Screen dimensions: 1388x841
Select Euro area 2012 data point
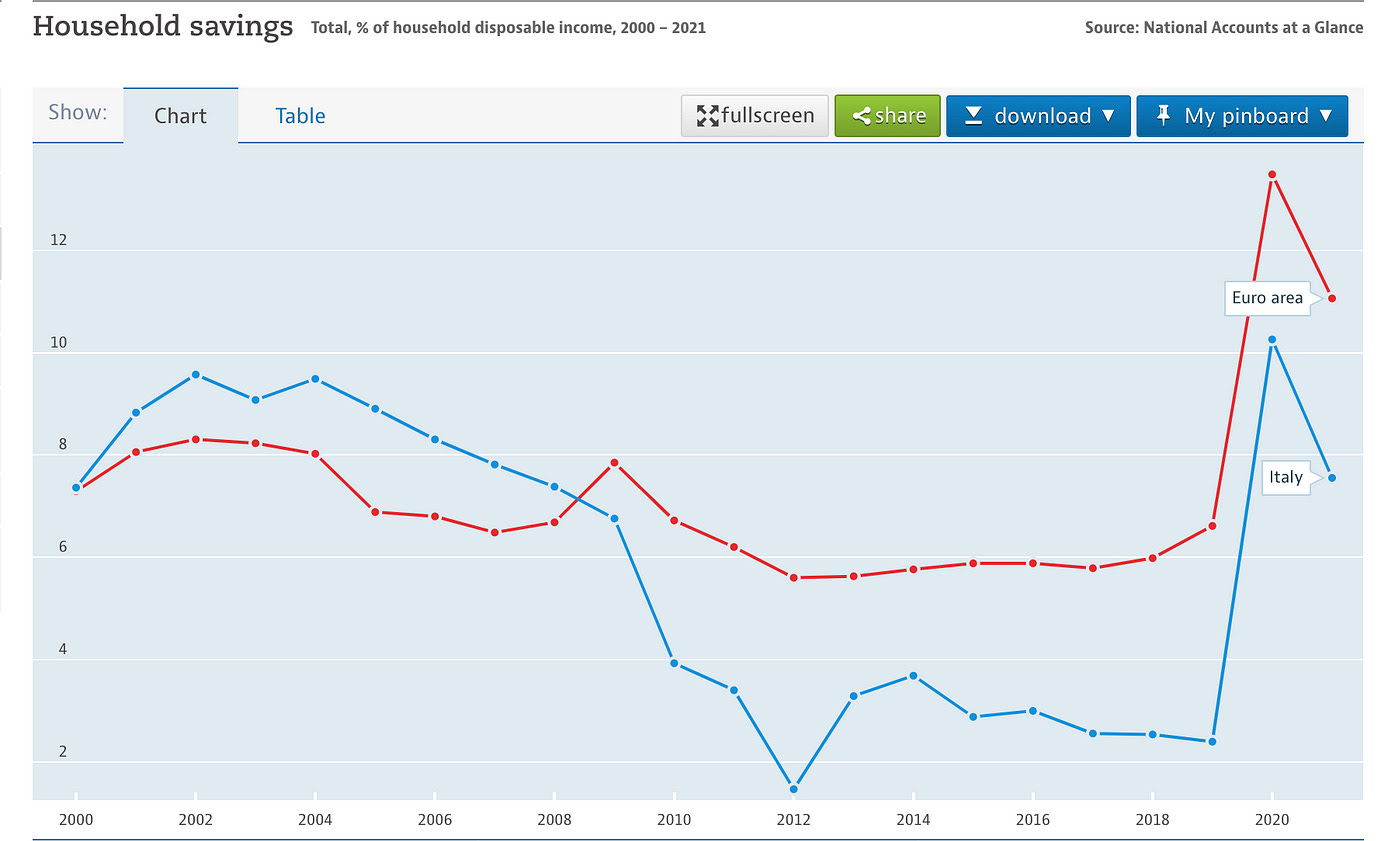[x=794, y=578]
